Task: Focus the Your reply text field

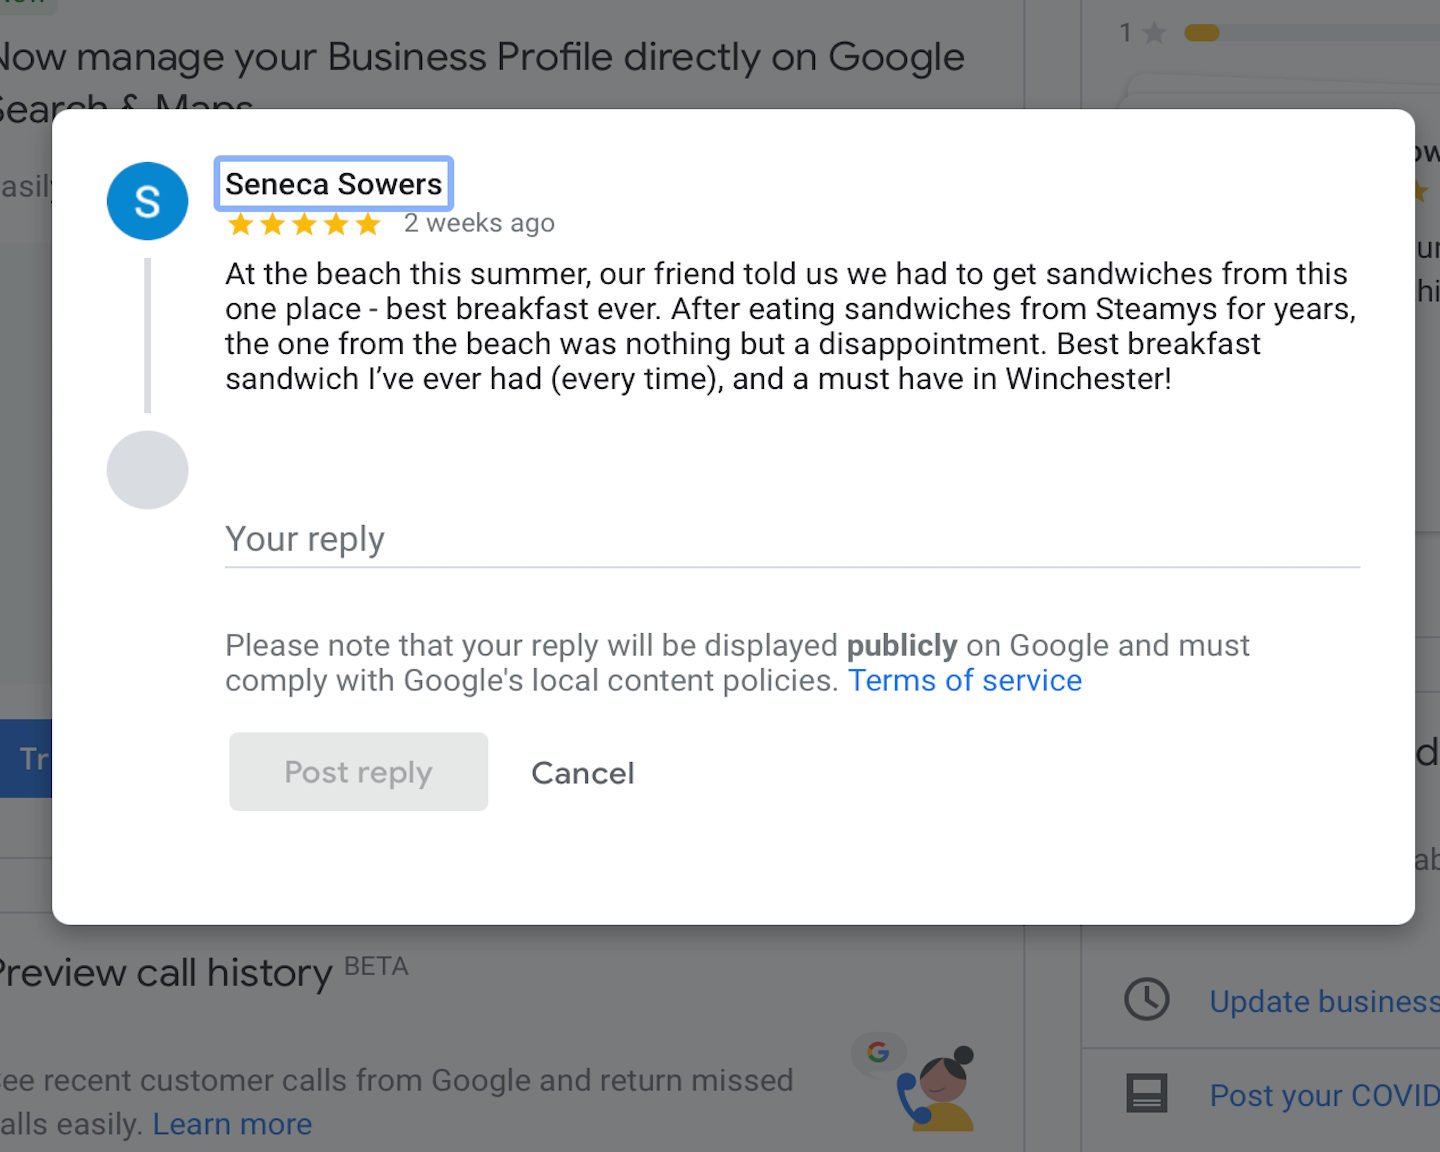Action: click(x=791, y=540)
